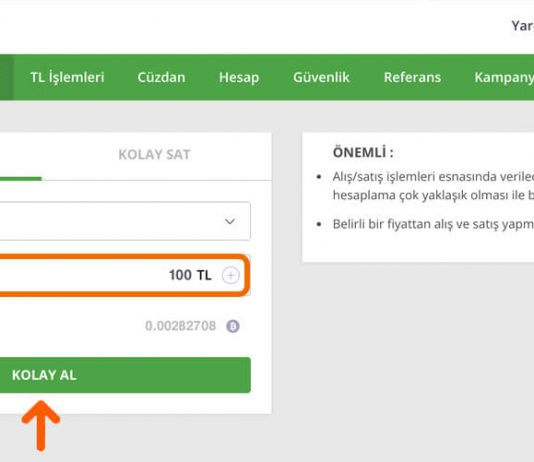
Task: Switch to the KOLAY SAT tab
Action: point(154,155)
